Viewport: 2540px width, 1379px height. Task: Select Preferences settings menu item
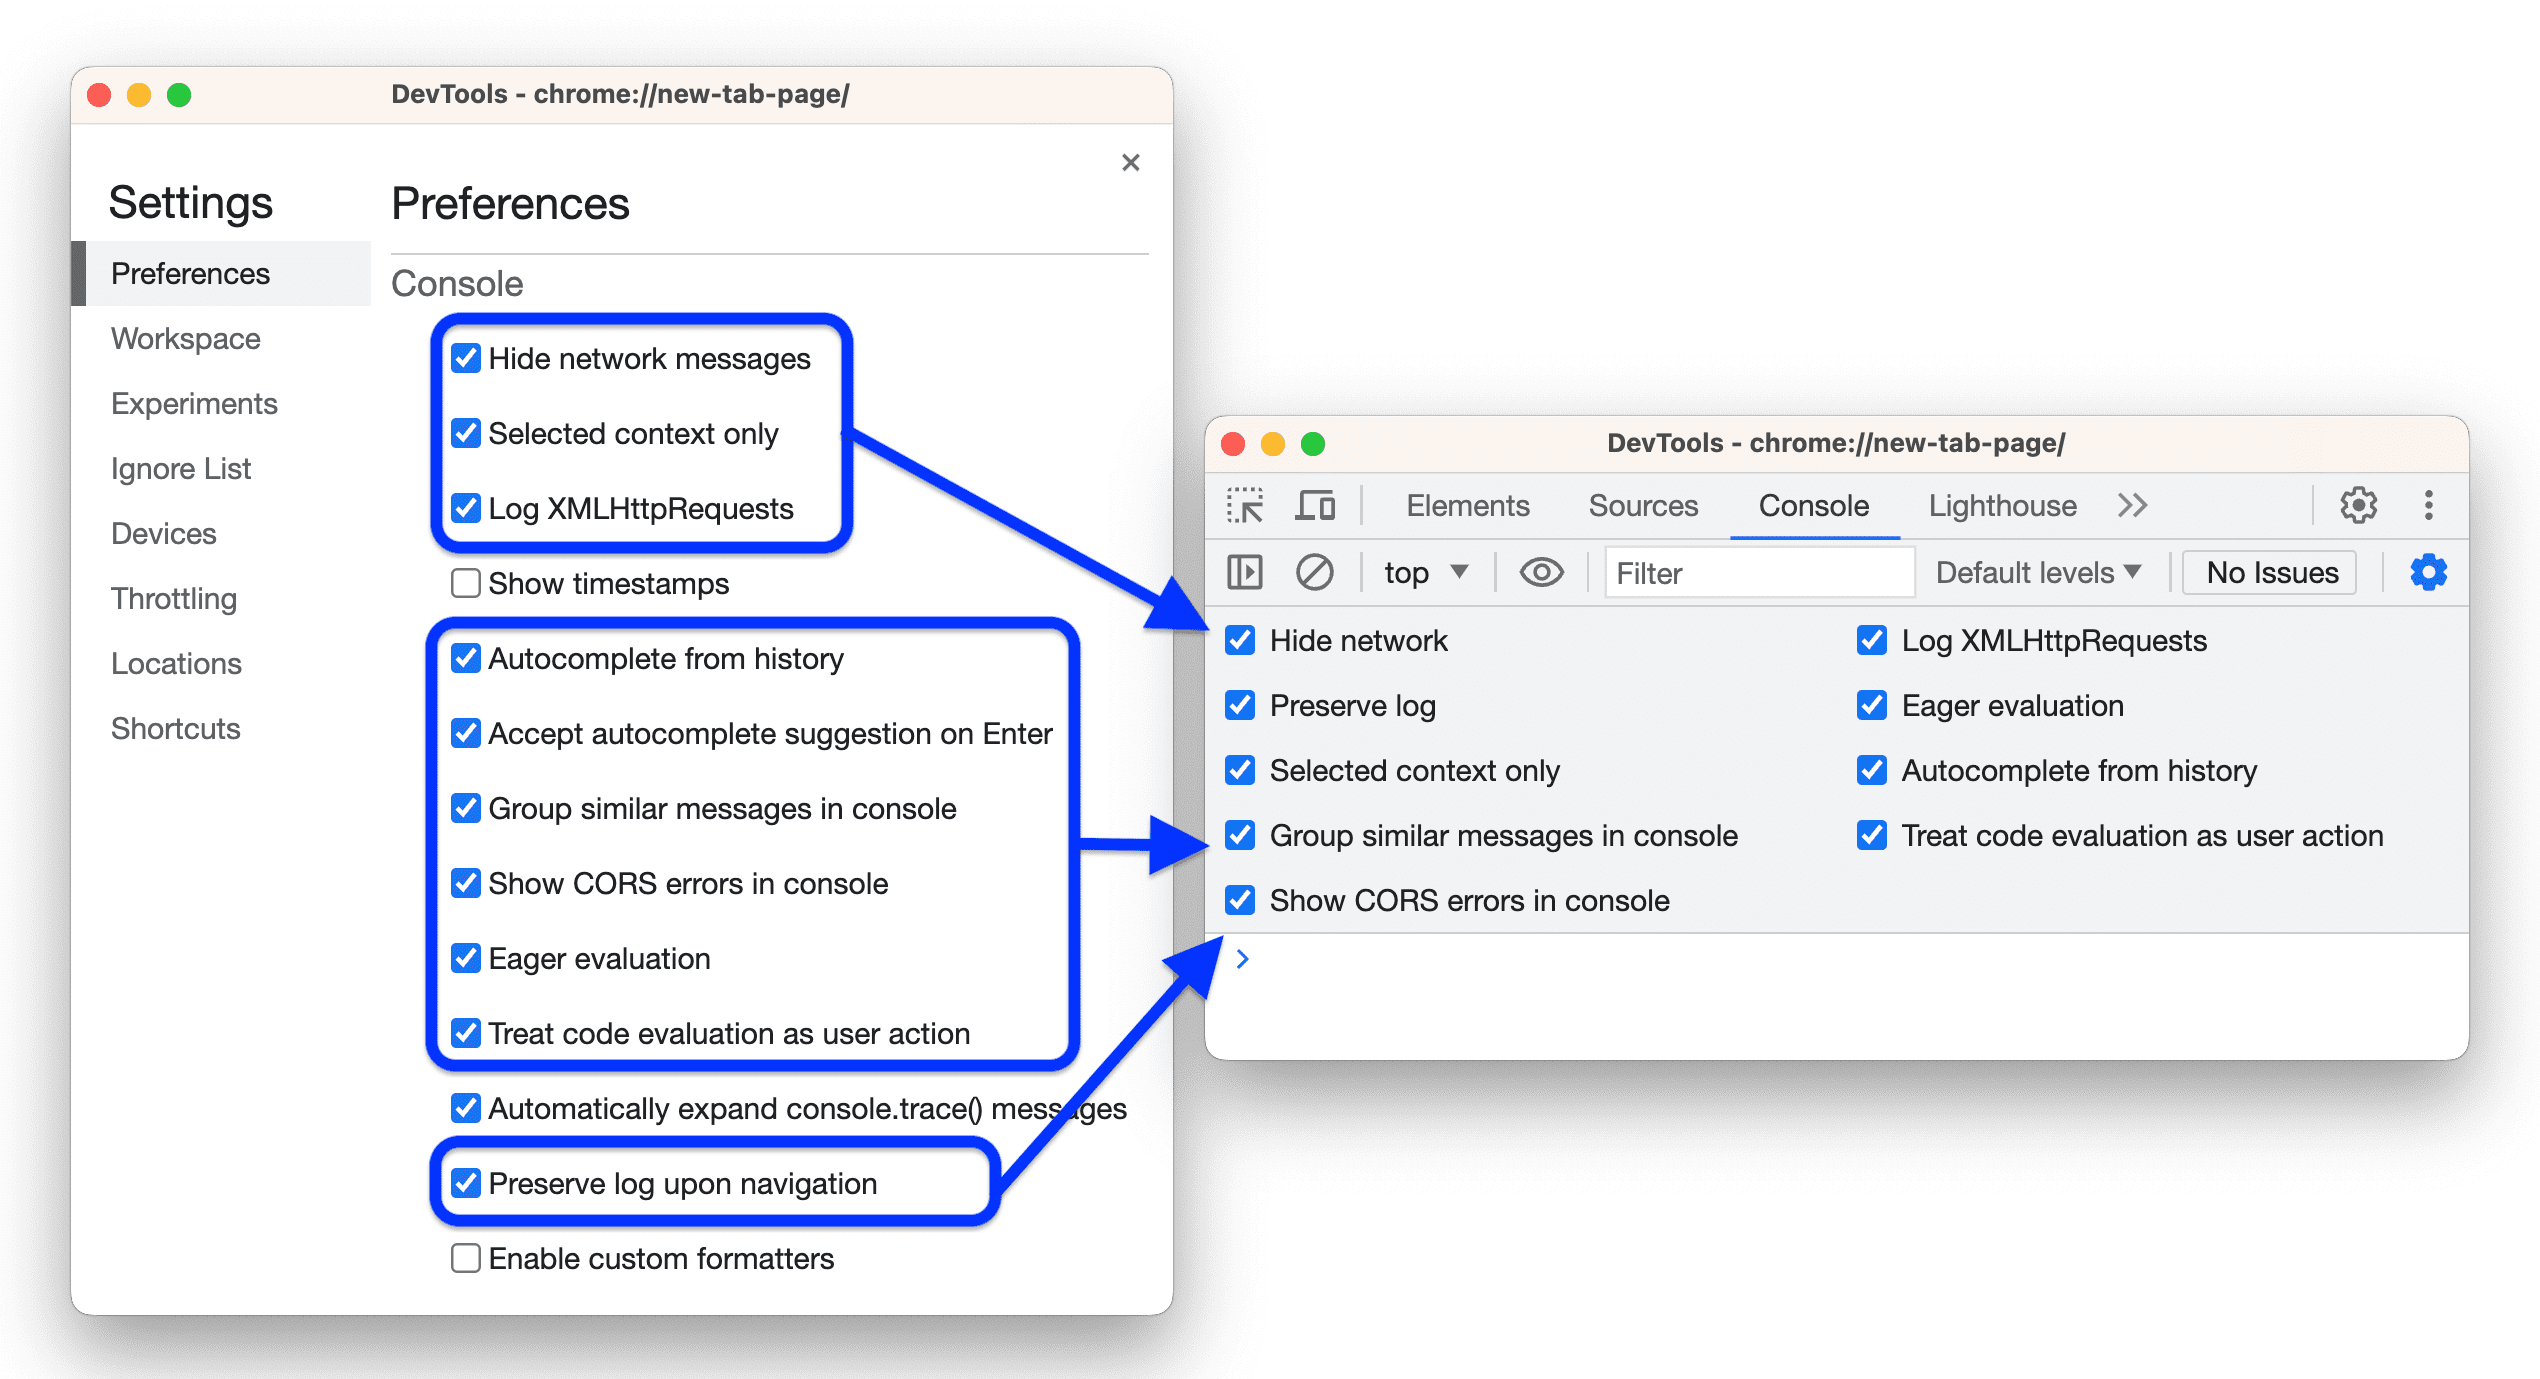[190, 273]
